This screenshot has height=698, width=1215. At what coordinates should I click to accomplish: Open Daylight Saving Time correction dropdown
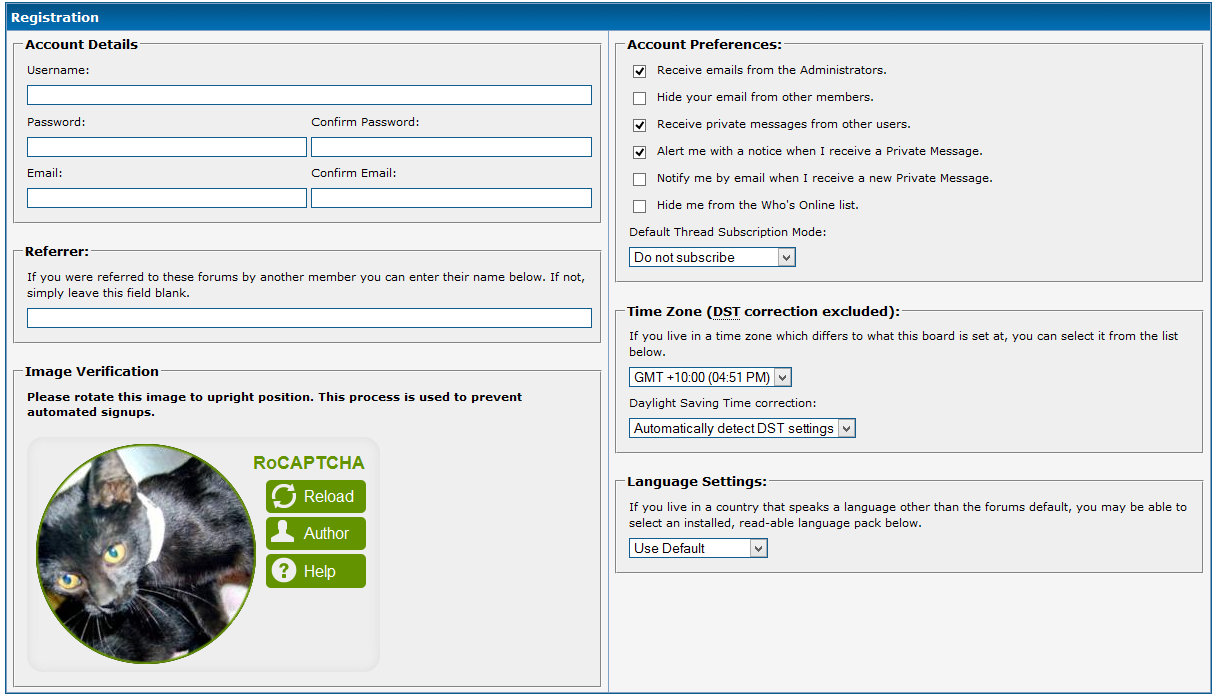[742, 428]
